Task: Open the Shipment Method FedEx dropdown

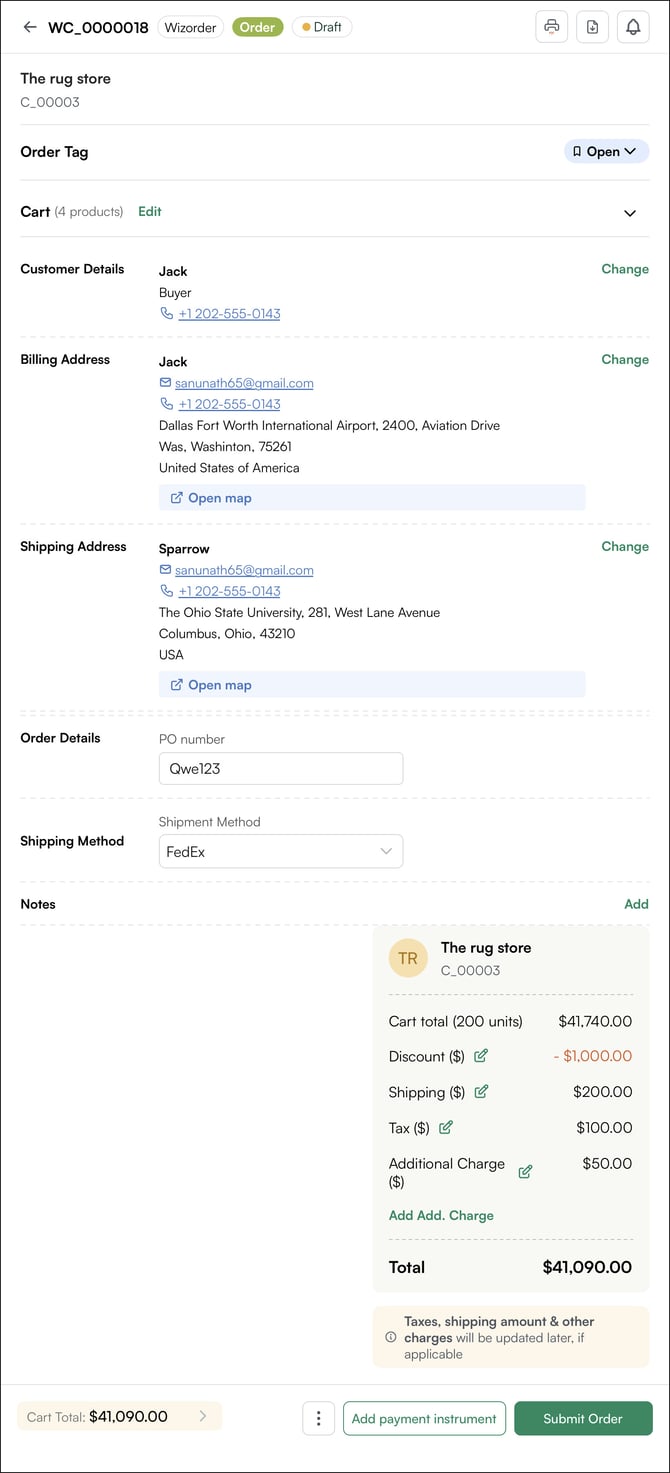Action: (x=281, y=852)
